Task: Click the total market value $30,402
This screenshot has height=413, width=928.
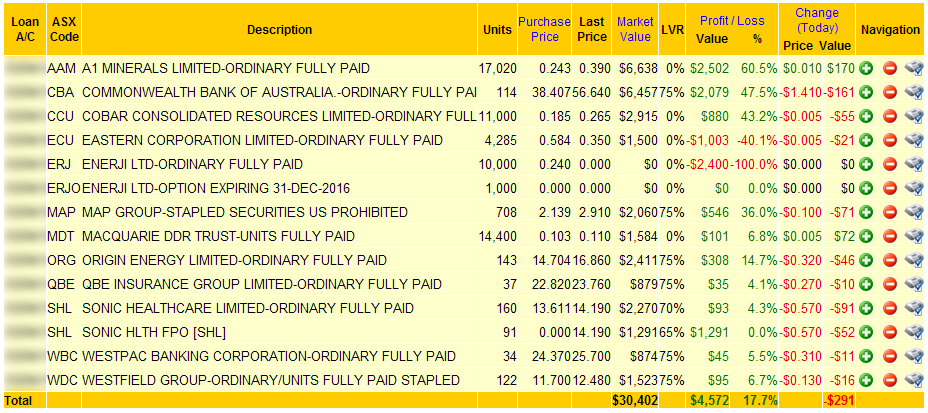Action: [635, 401]
